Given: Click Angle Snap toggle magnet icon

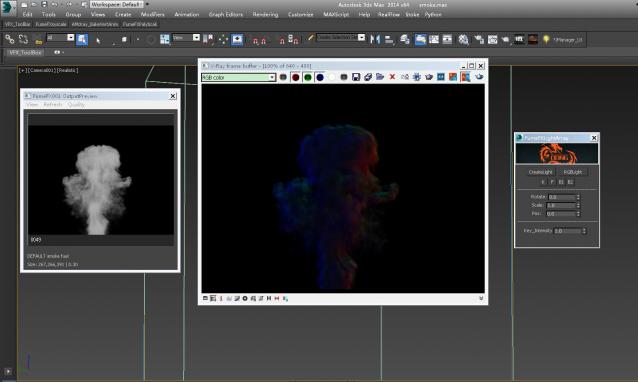Looking at the screenshot, I should coord(263,40).
